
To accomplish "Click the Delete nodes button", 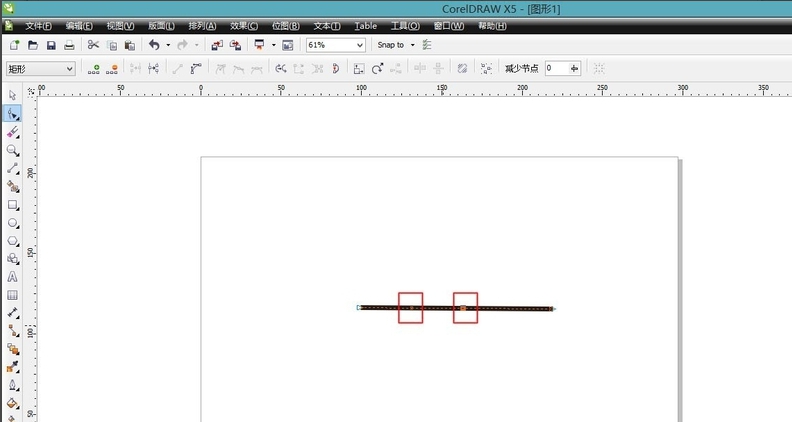I will (x=112, y=69).
